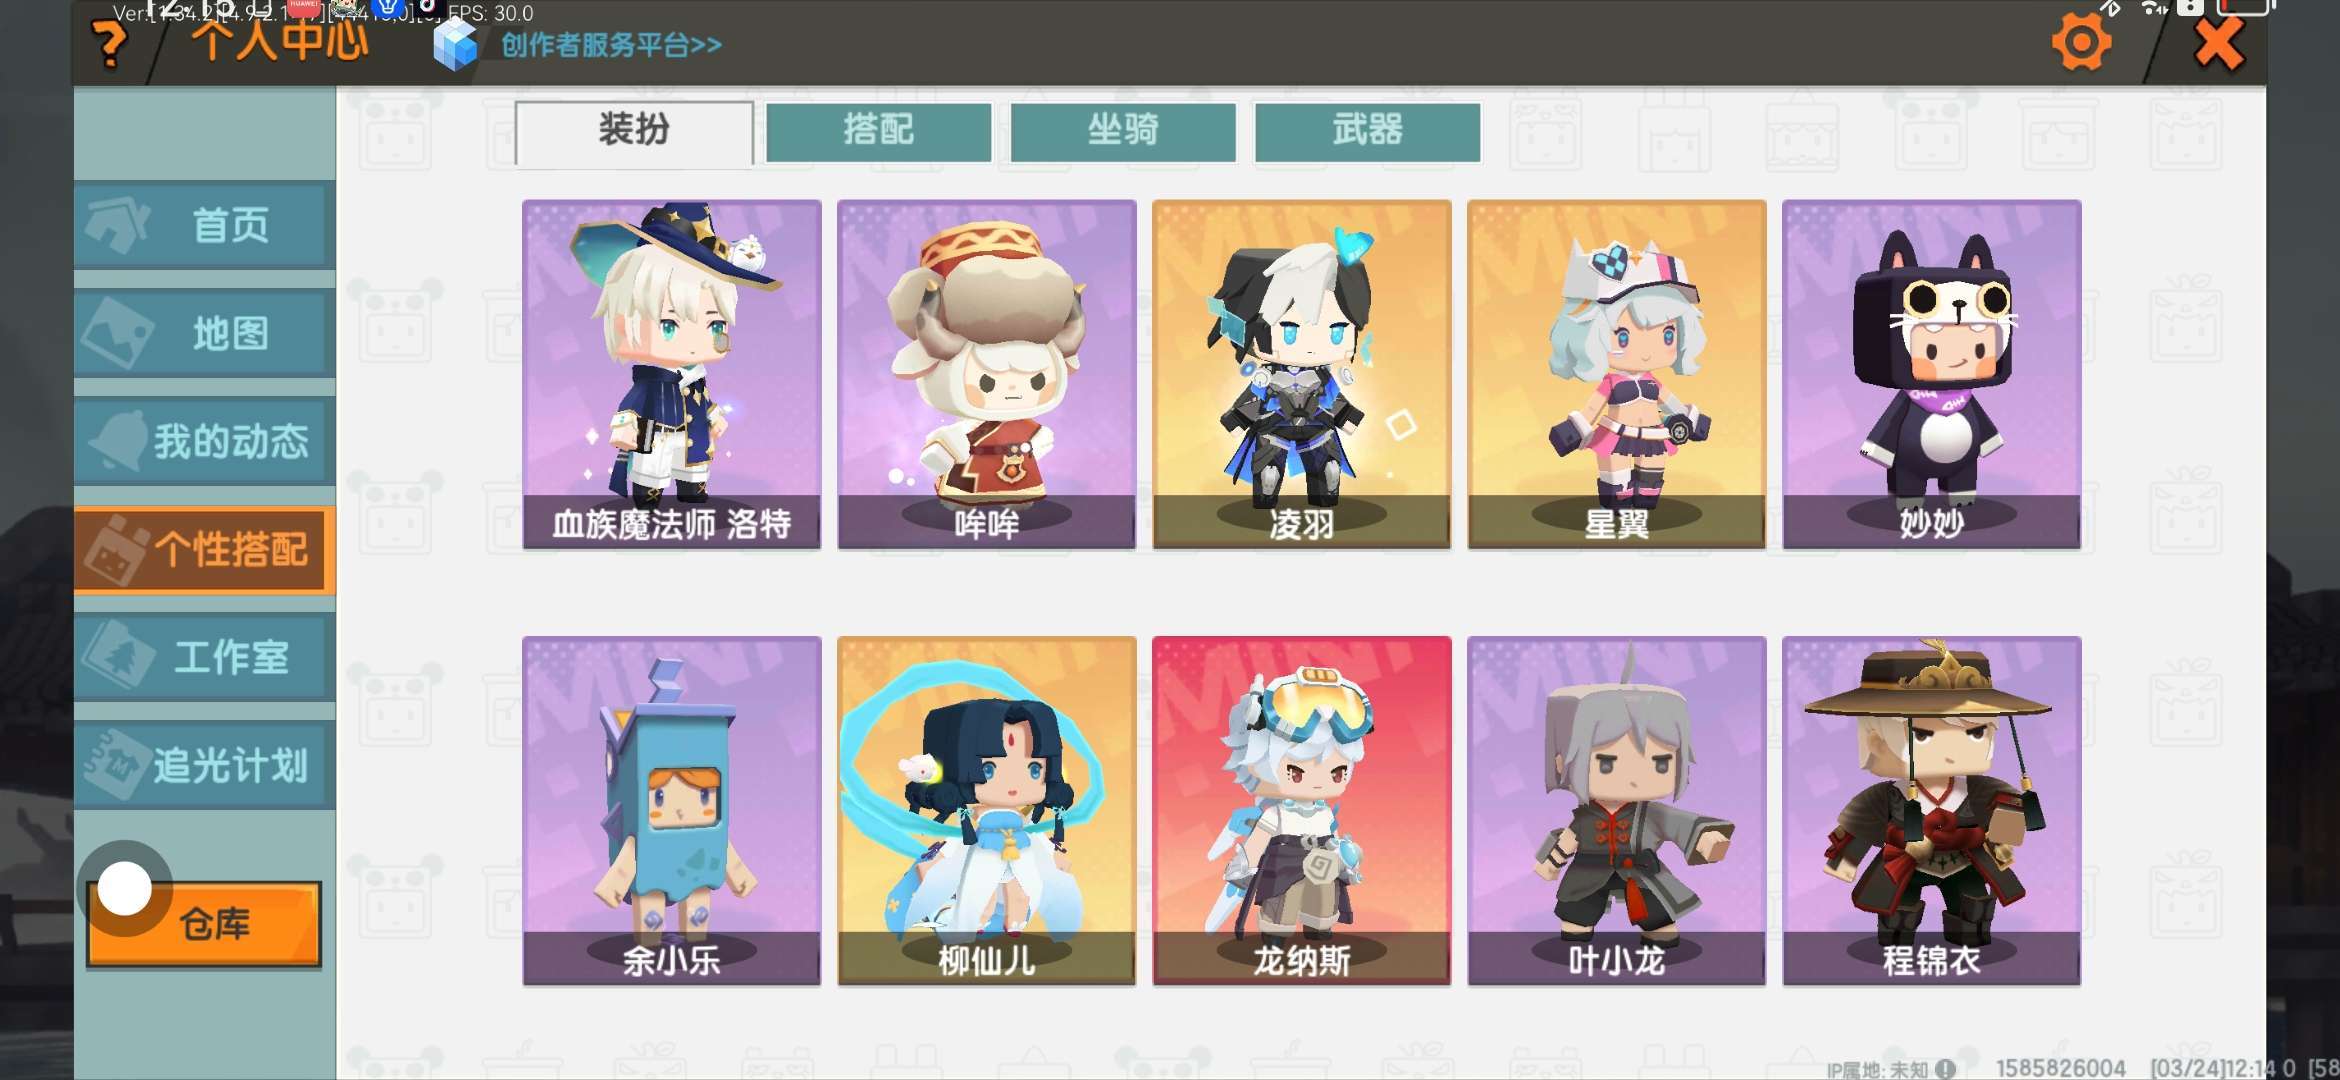2340x1080 pixels.
Task: Switch to the 坐骑 mounts tab
Action: tap(1123, 131)
